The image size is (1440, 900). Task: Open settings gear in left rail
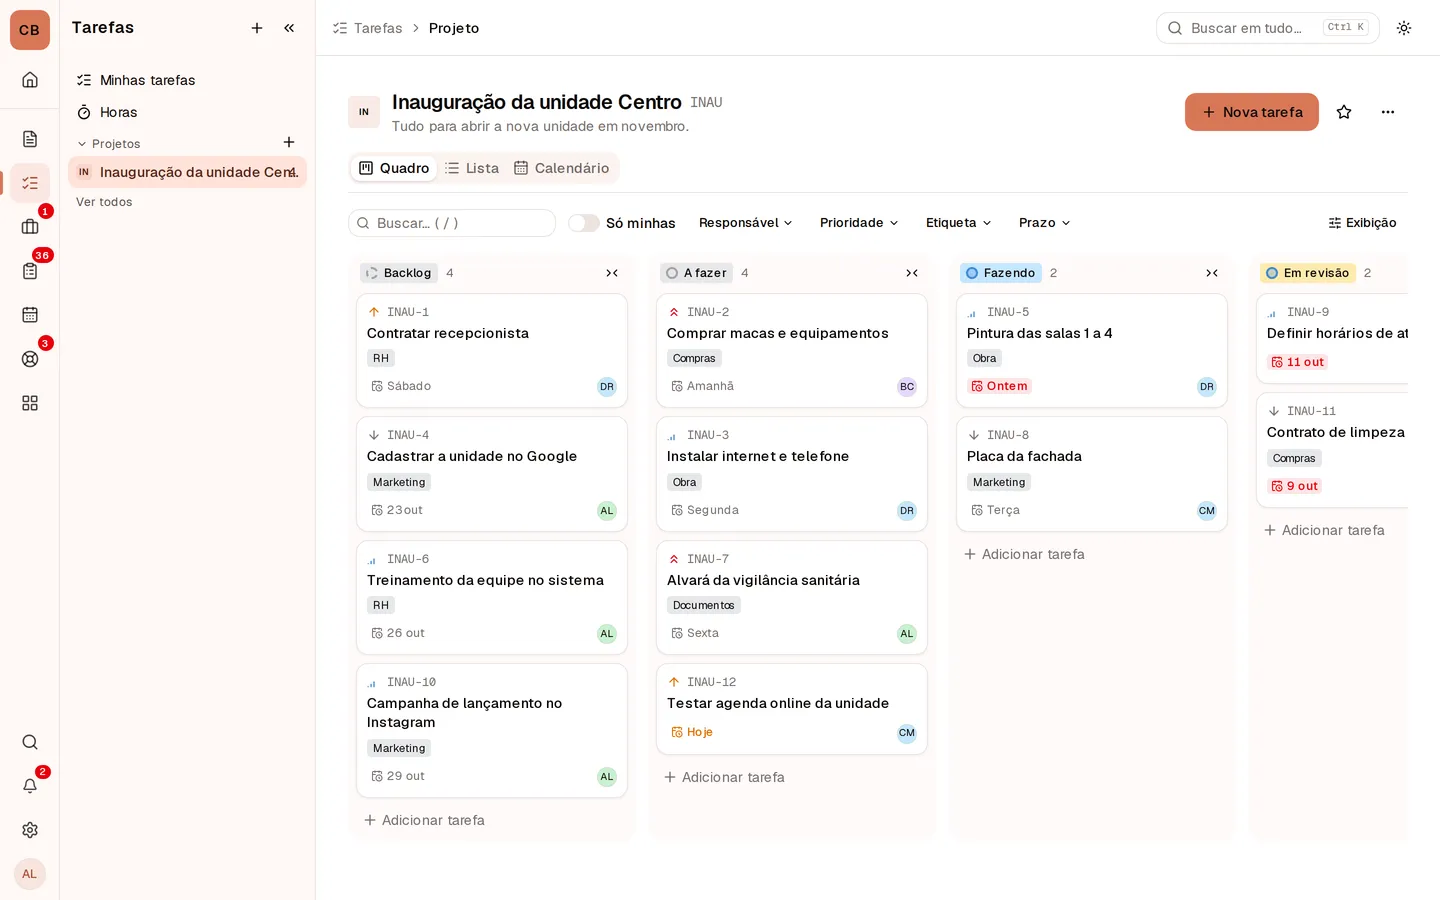click(x=30, y=830)
